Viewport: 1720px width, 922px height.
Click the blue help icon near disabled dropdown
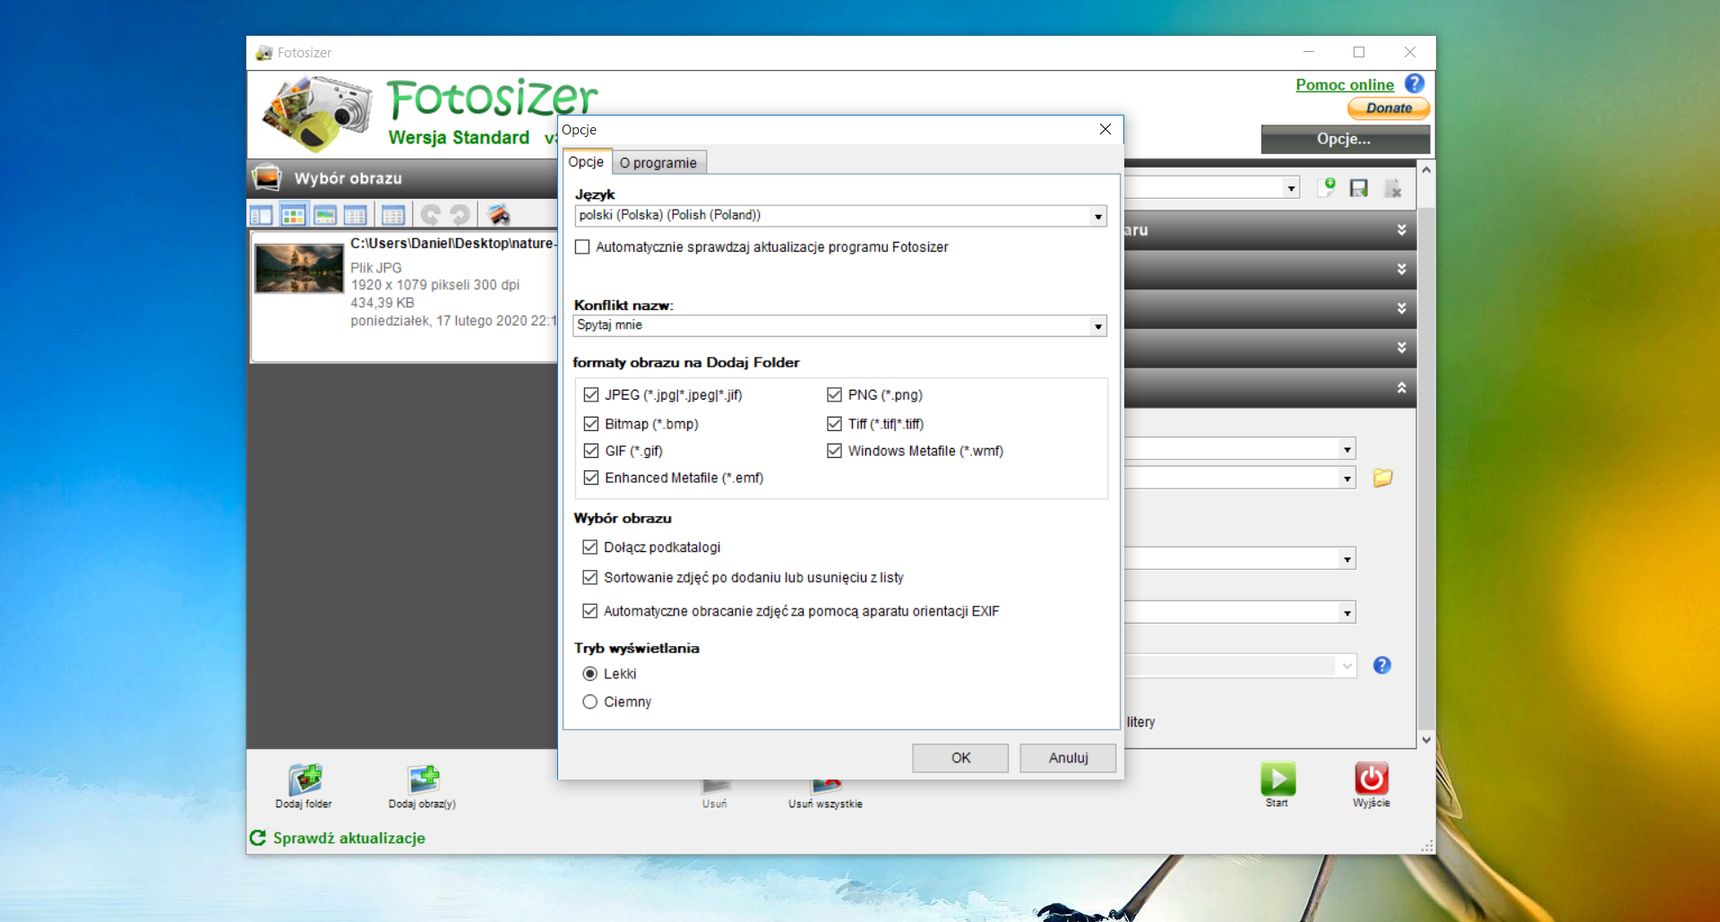[1382, 665]
